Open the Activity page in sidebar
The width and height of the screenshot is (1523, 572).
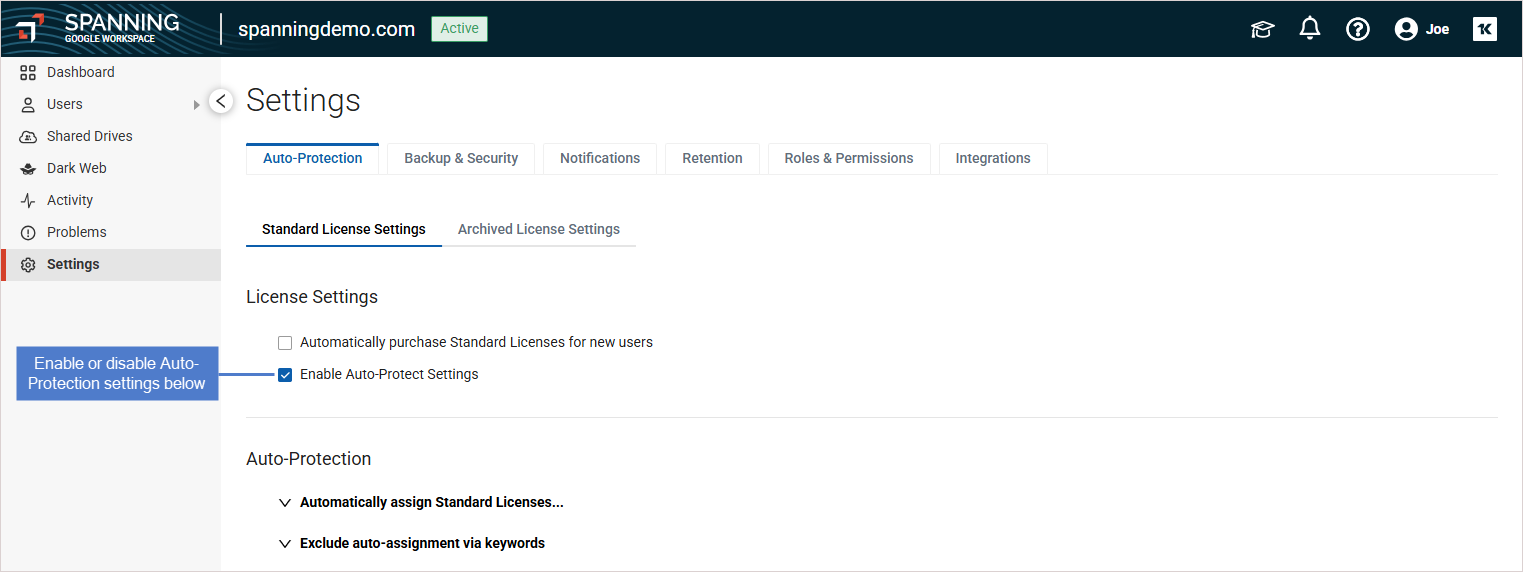[x=69, y=200]
